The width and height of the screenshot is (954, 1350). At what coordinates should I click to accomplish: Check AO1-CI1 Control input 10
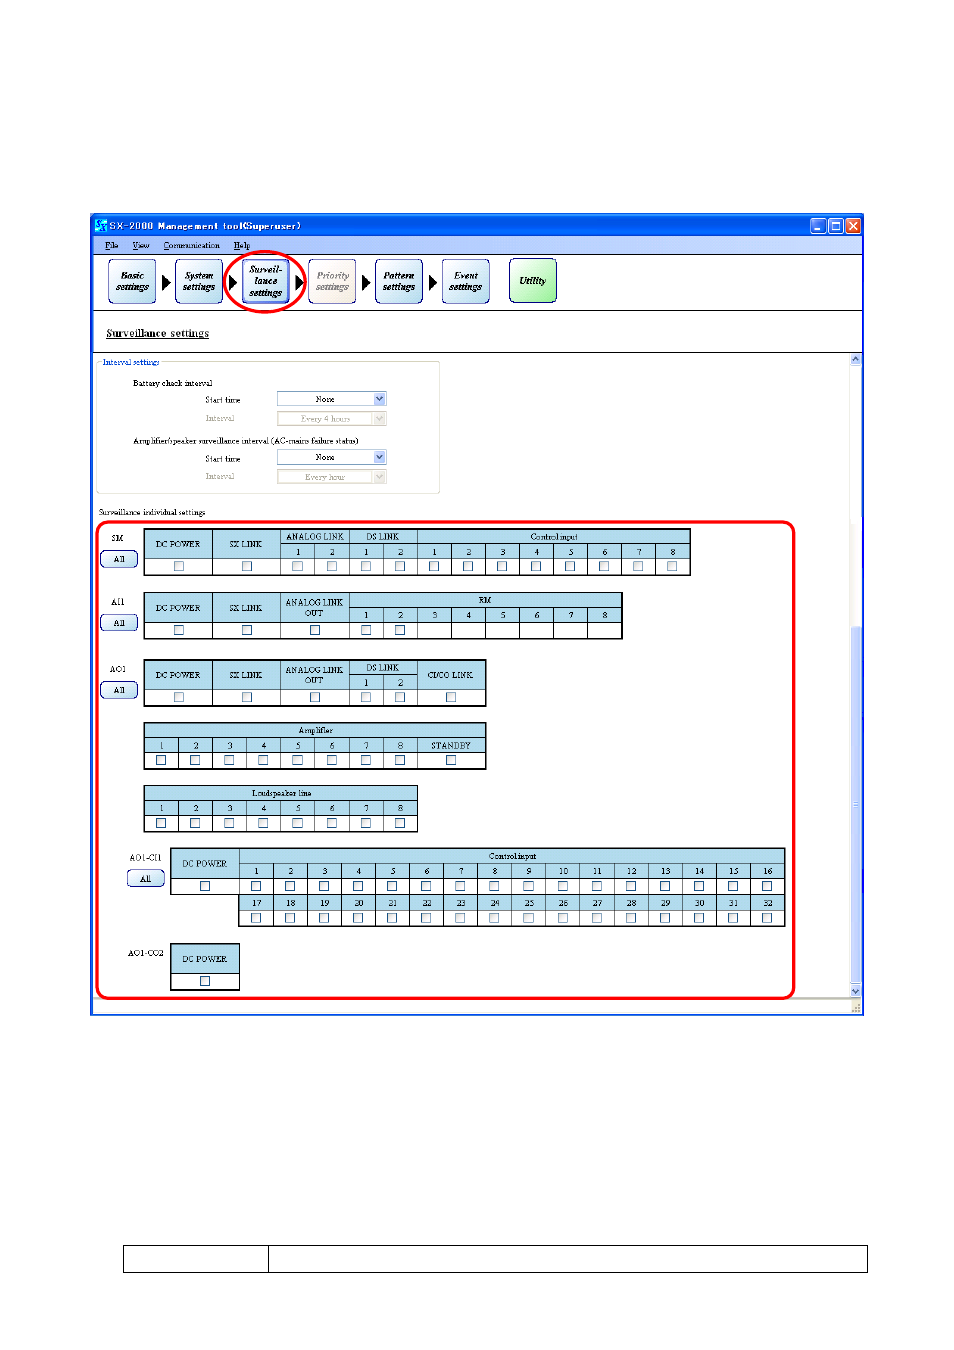pos(563,886)
